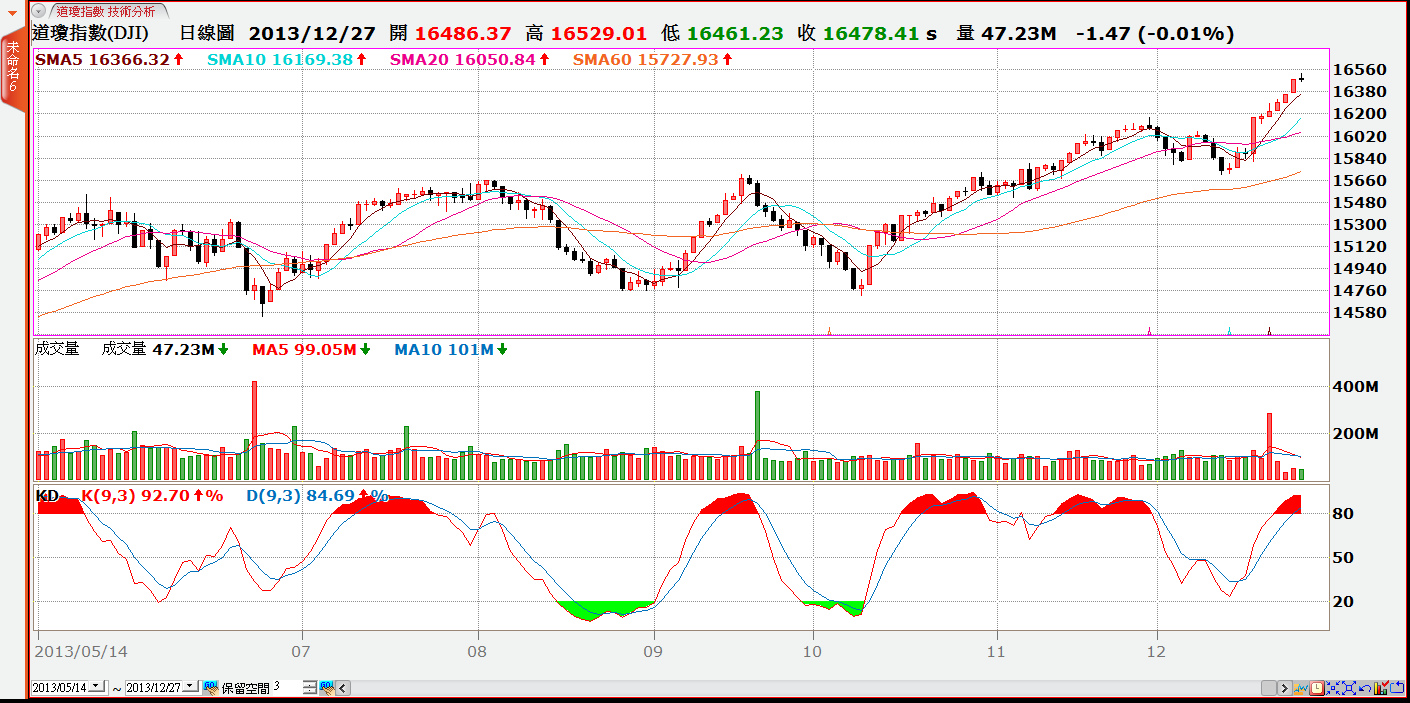Adjust the 保留空間 stepper control
The width and height of the screenshot is (1410, 703).
[x=311, y=687]
